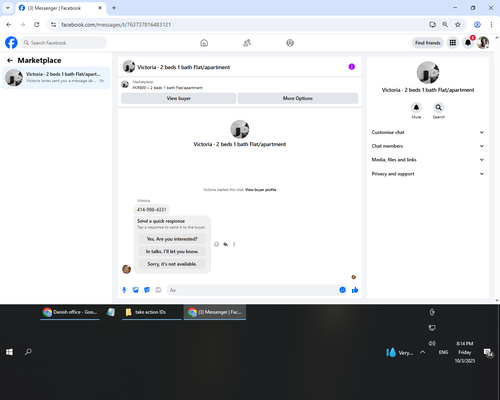500x400 pixels.
Task: Select the Messenger | Facebook browser tab
Action: point(60,8)
